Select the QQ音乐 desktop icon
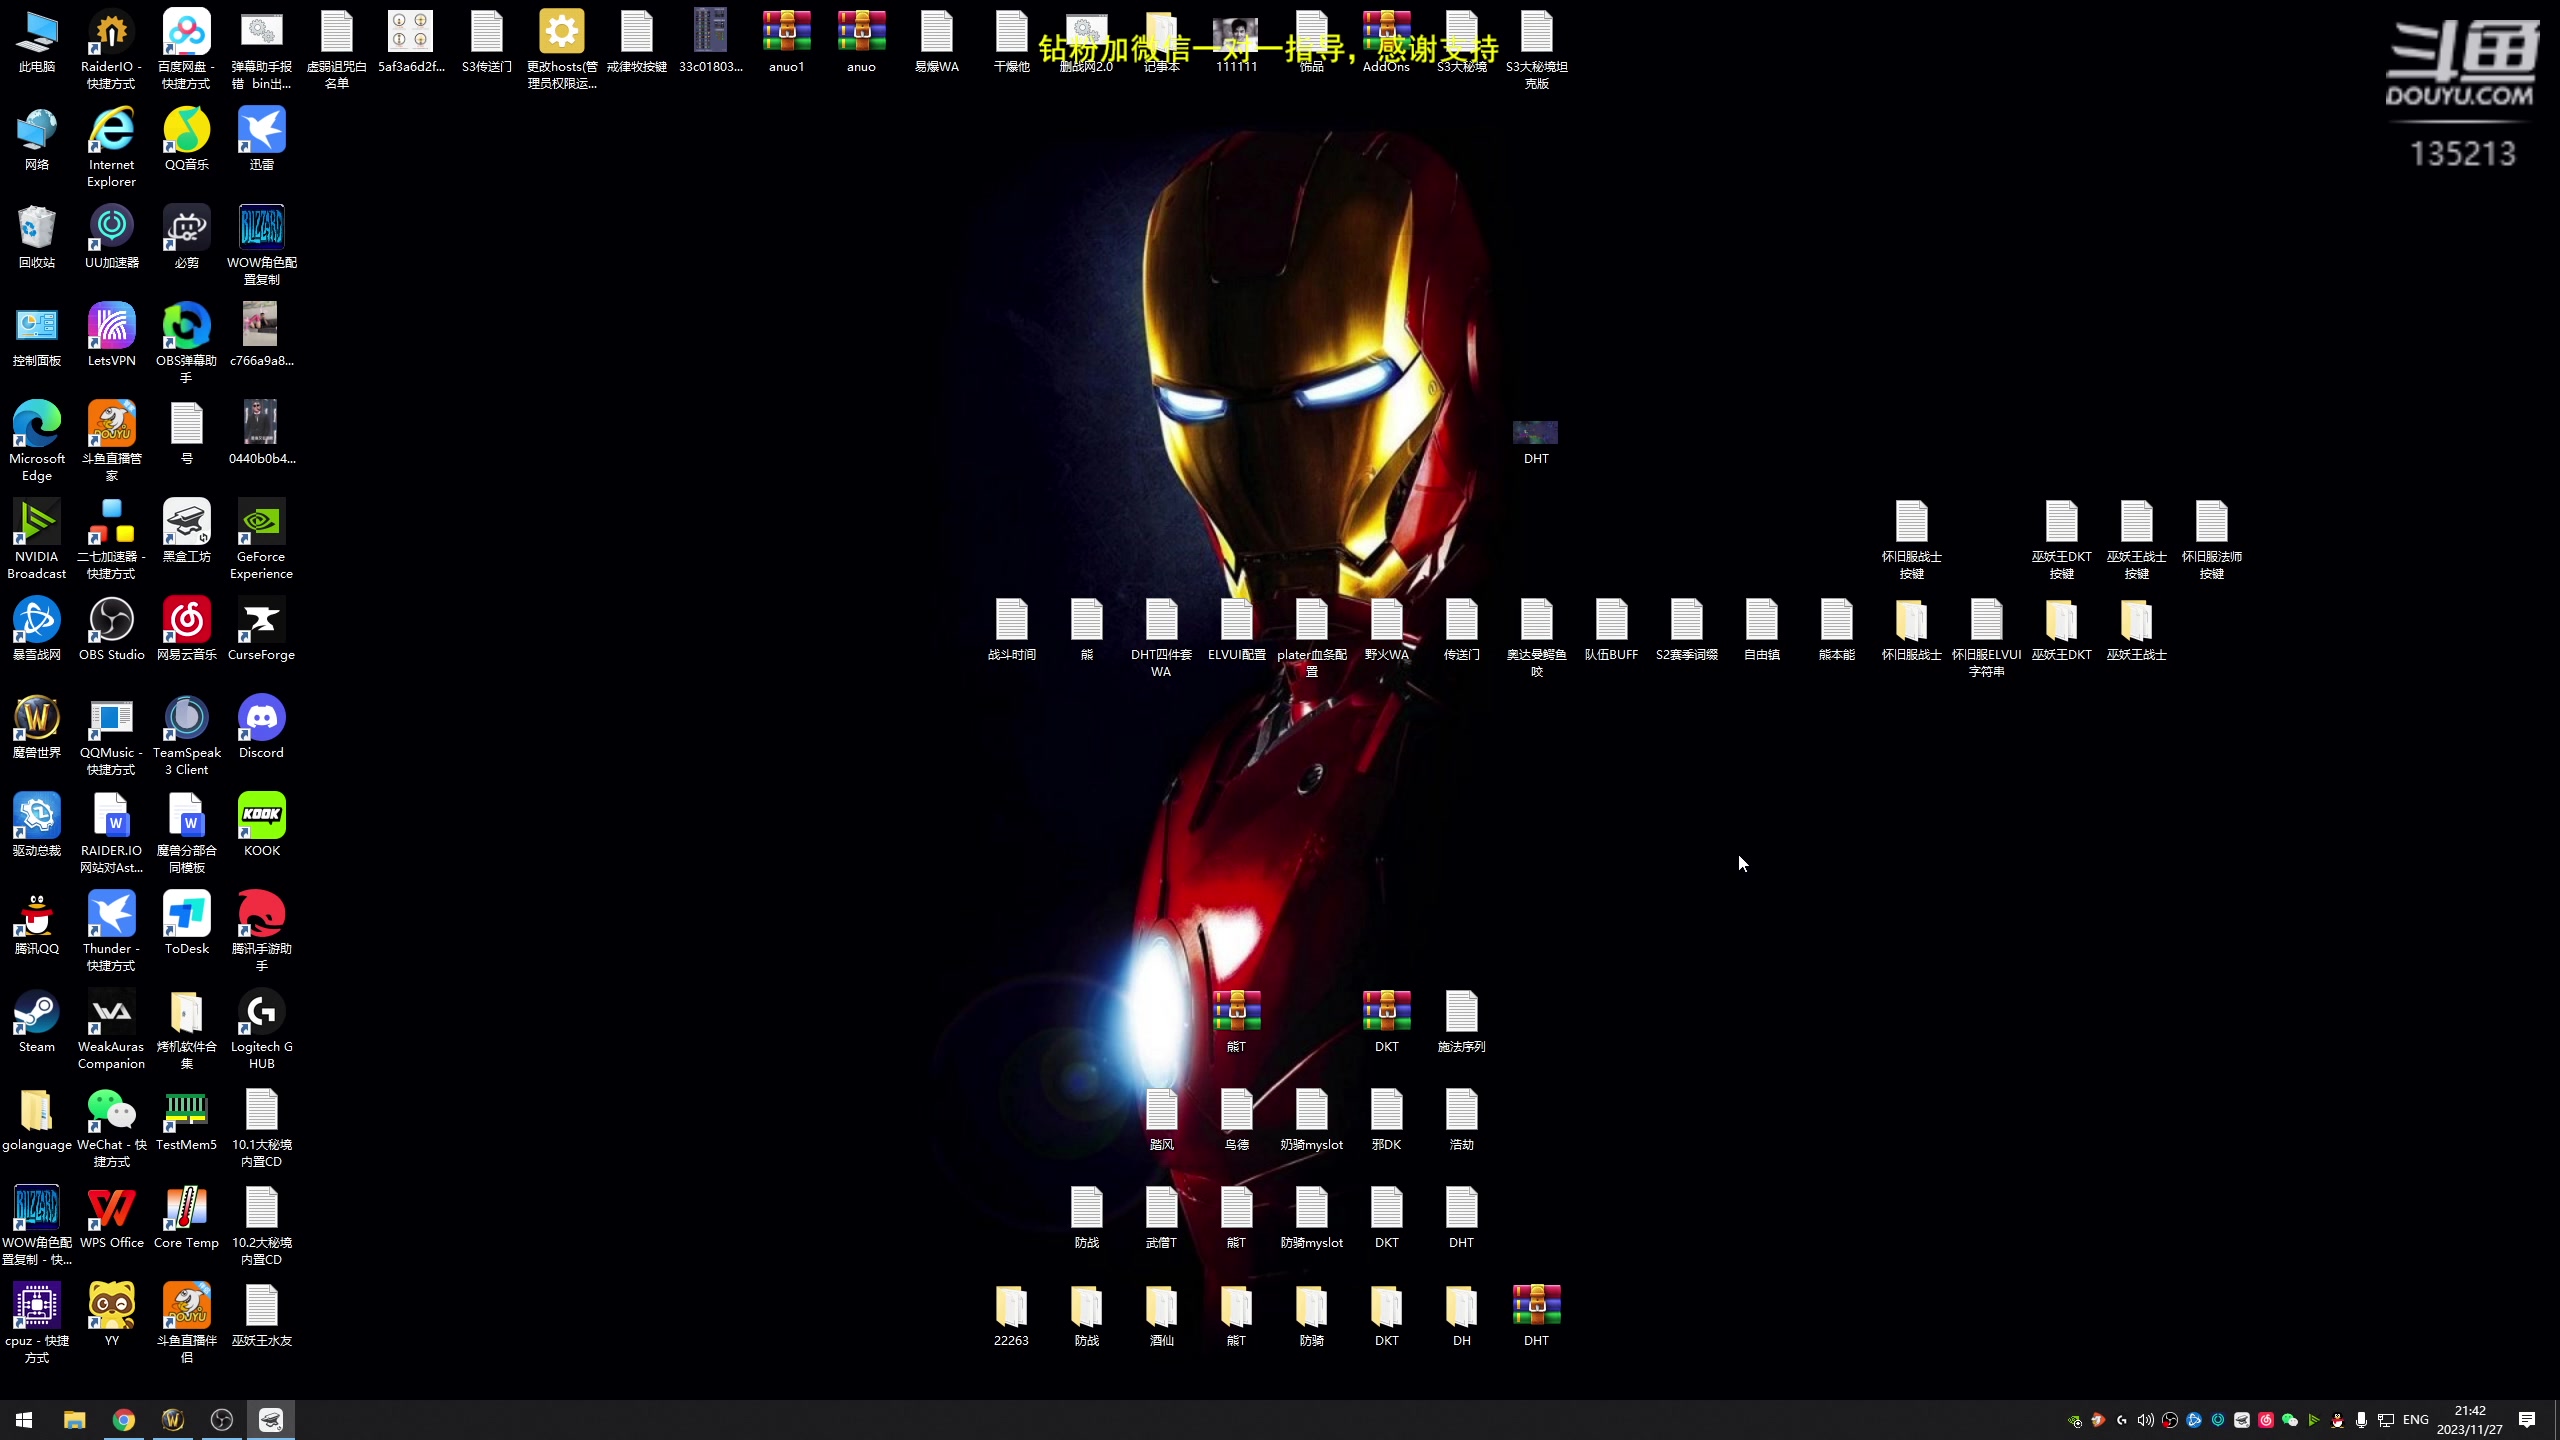Image resolution: width=2560 pixels, height=1440 pixels. click(x=186, y=139)
